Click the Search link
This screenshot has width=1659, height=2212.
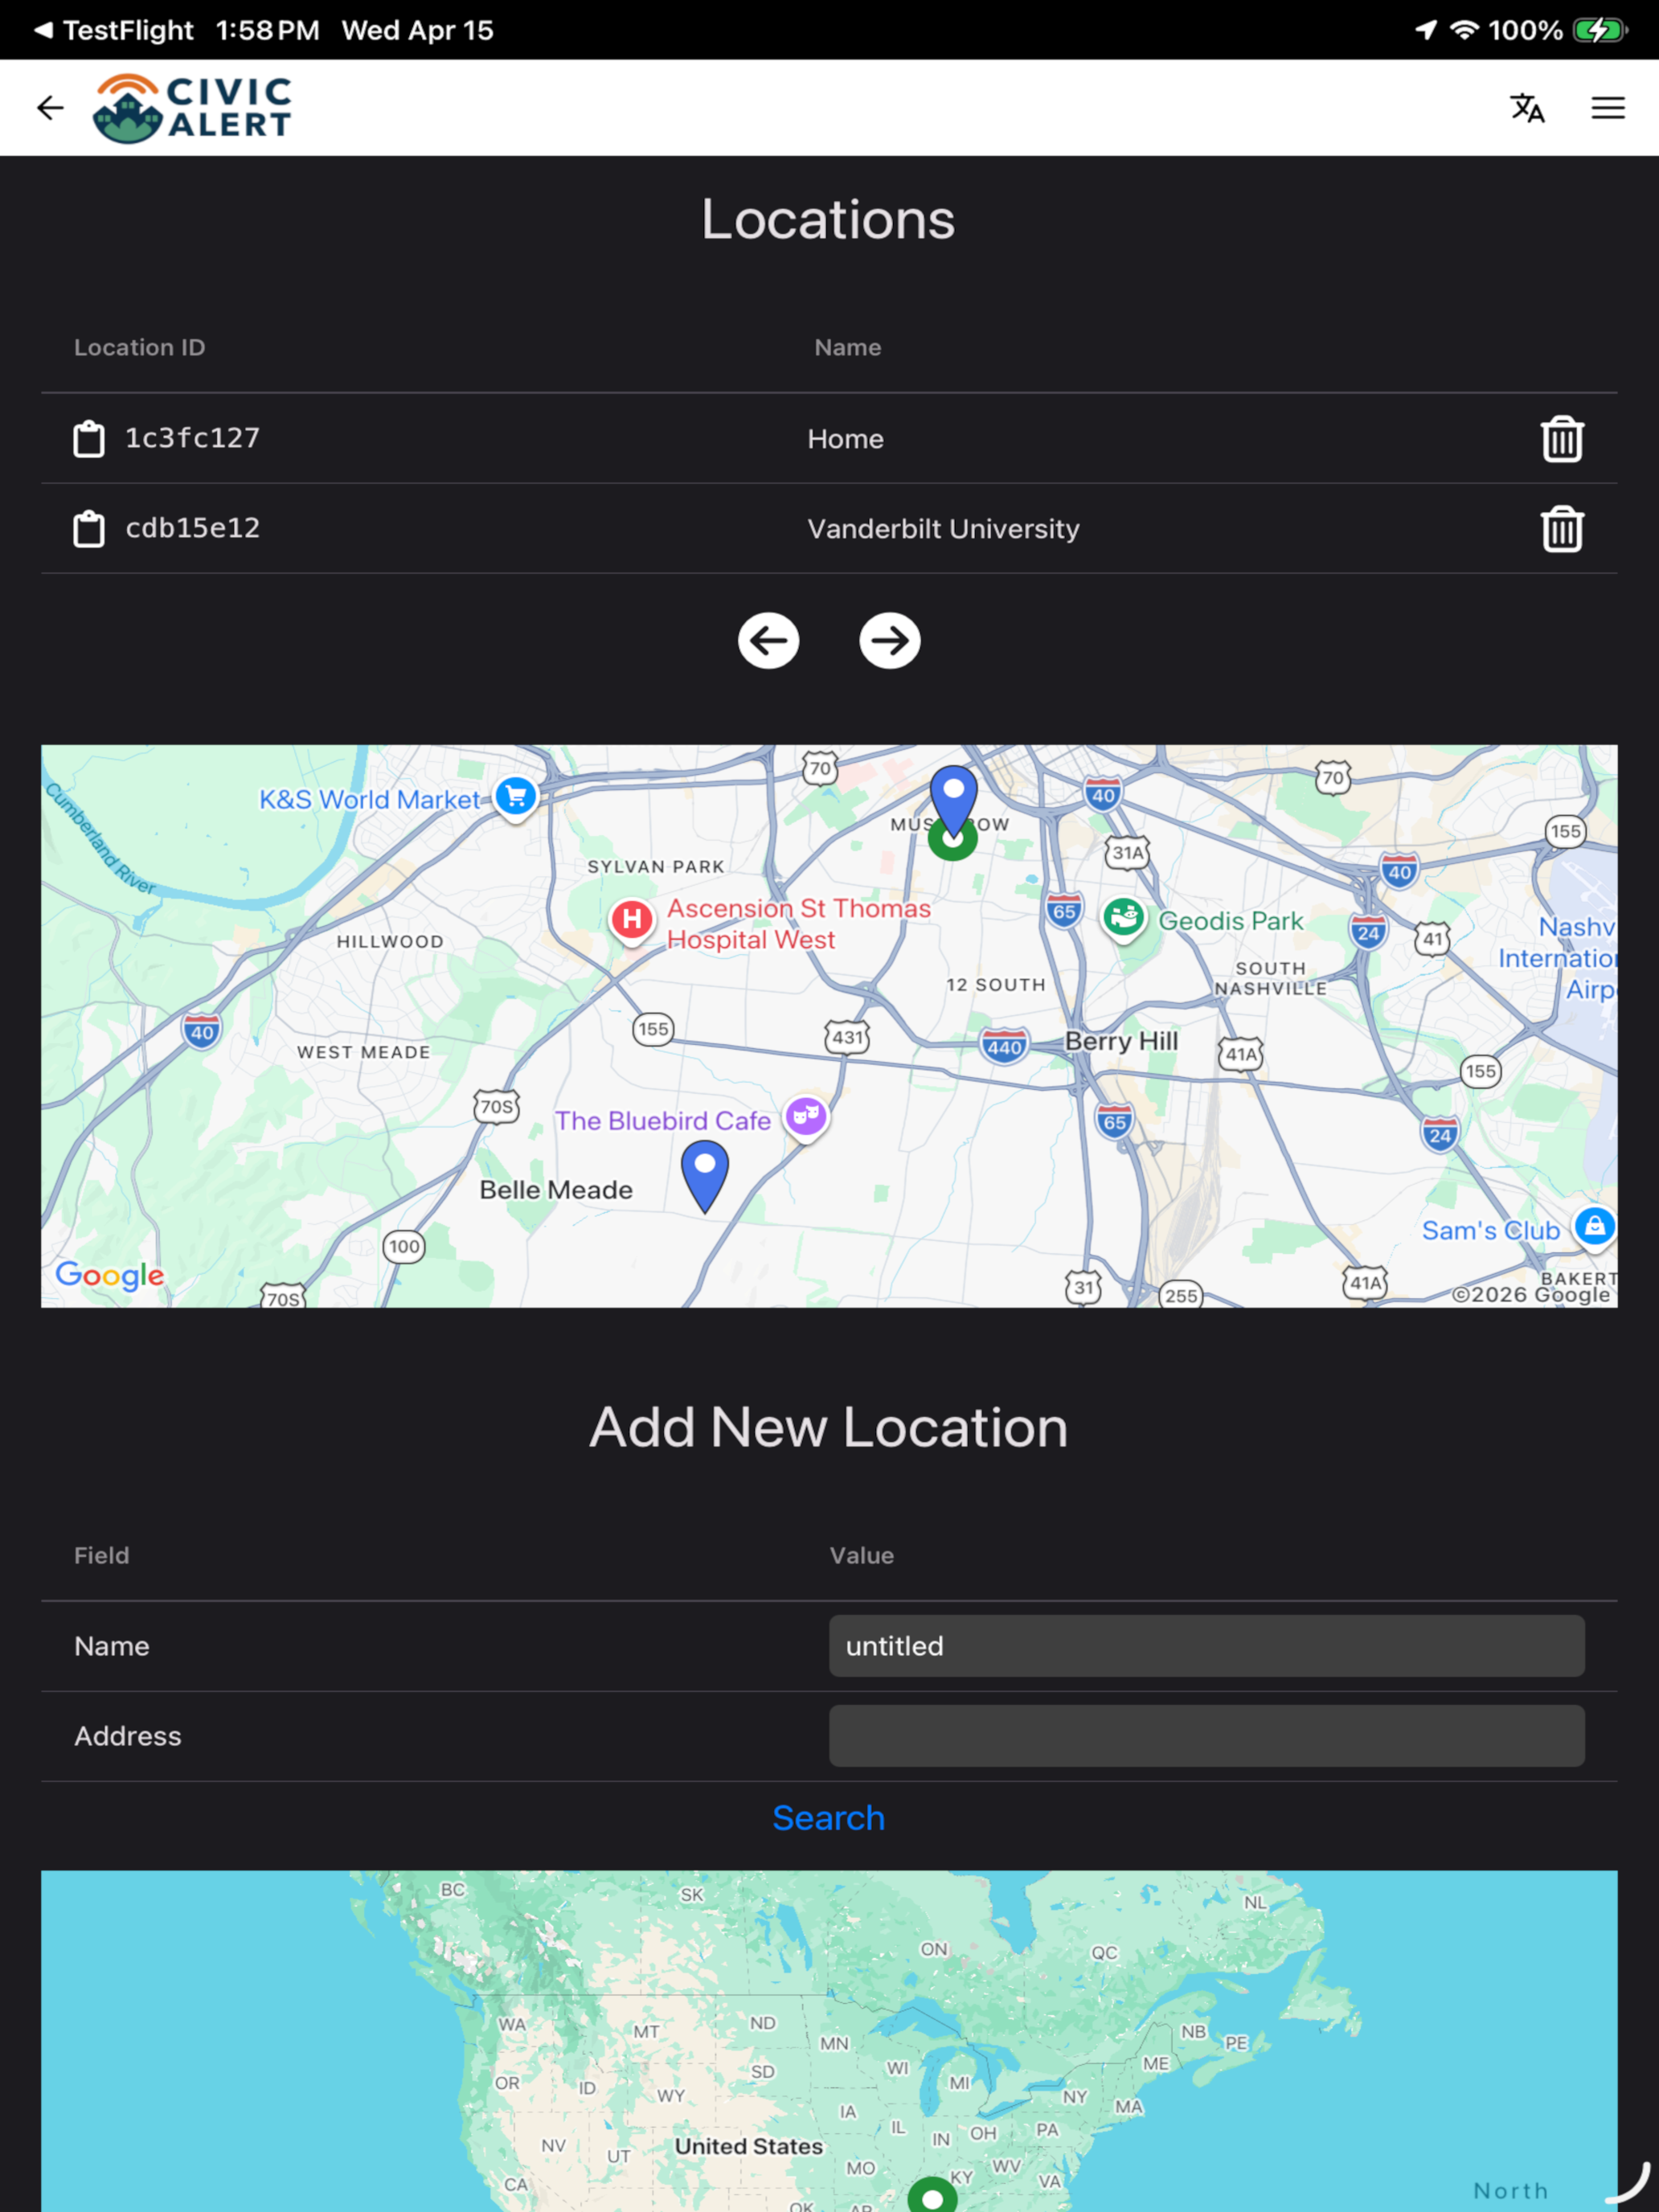click(x=829, y=1818)
